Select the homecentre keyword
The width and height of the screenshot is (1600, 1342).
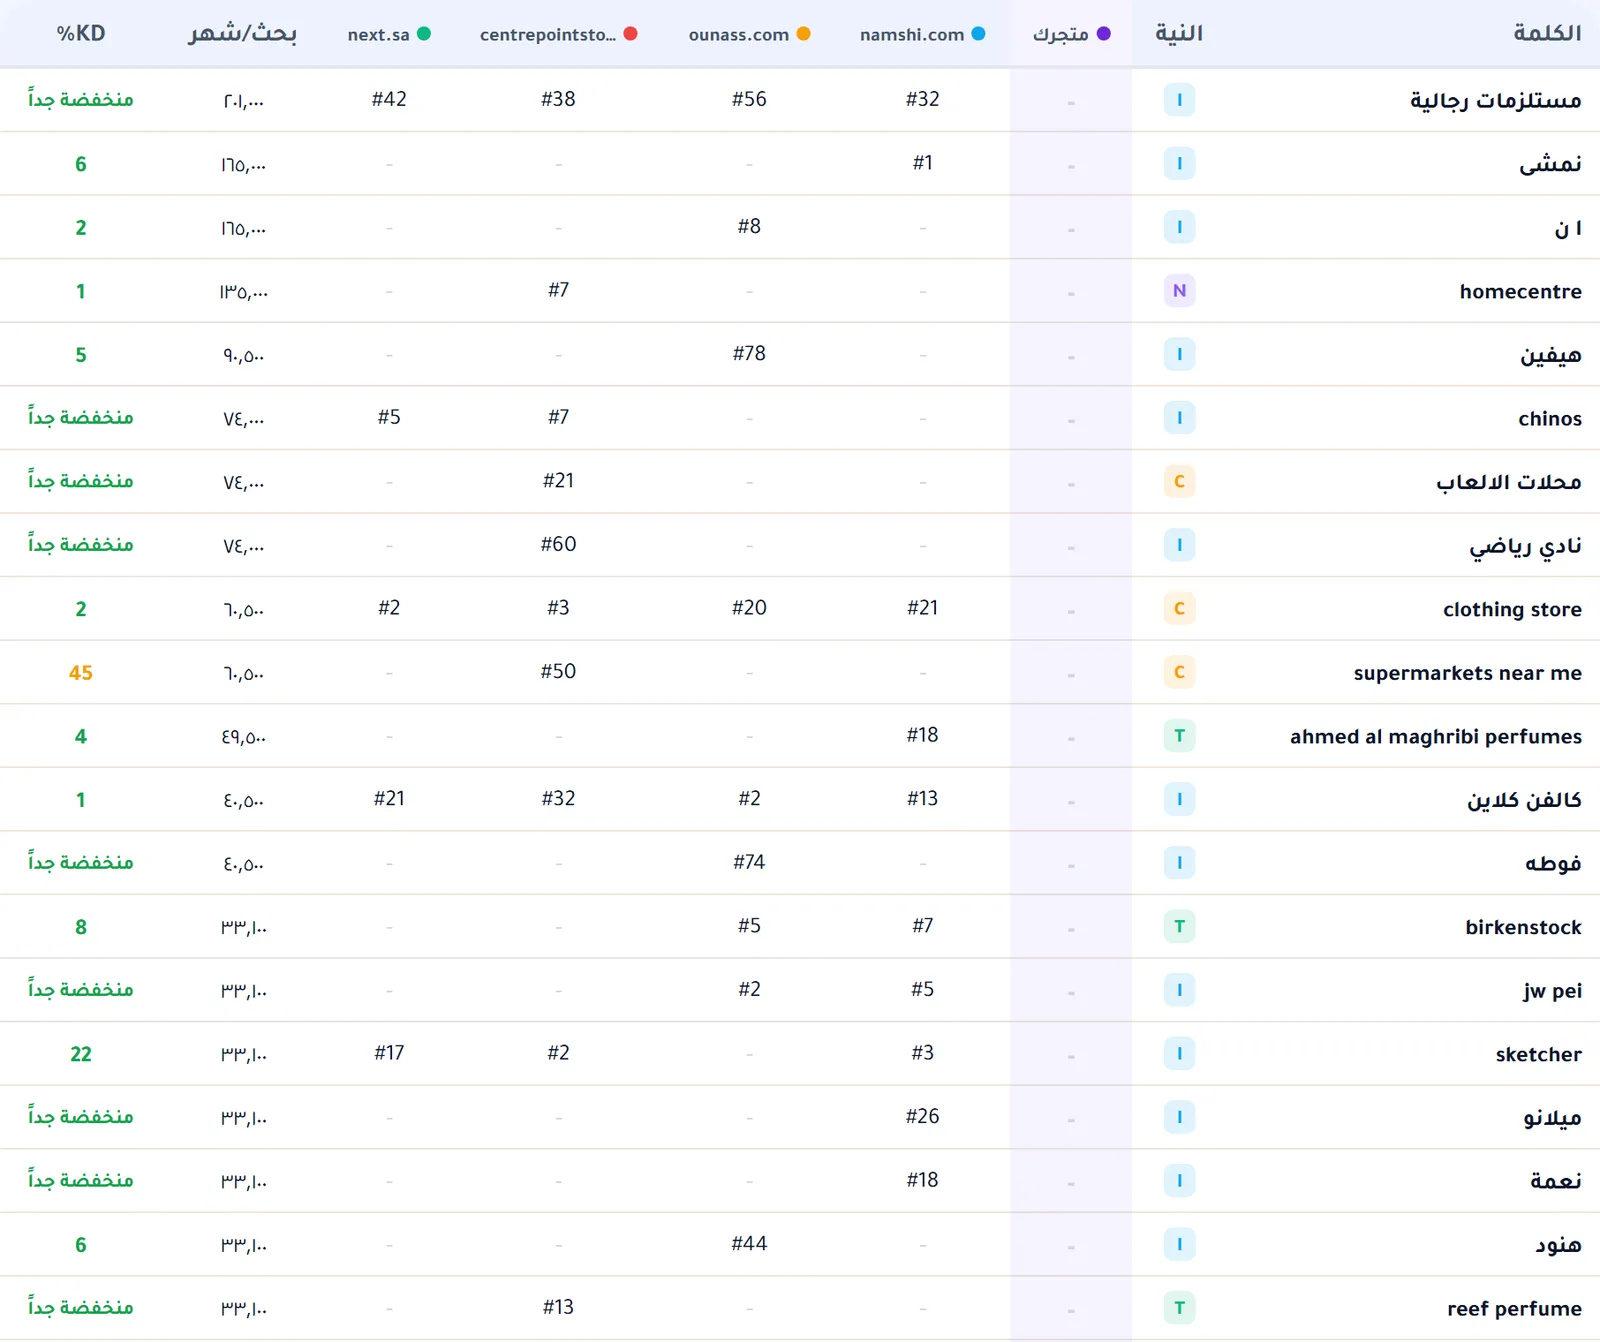(x=1521, y=291)
